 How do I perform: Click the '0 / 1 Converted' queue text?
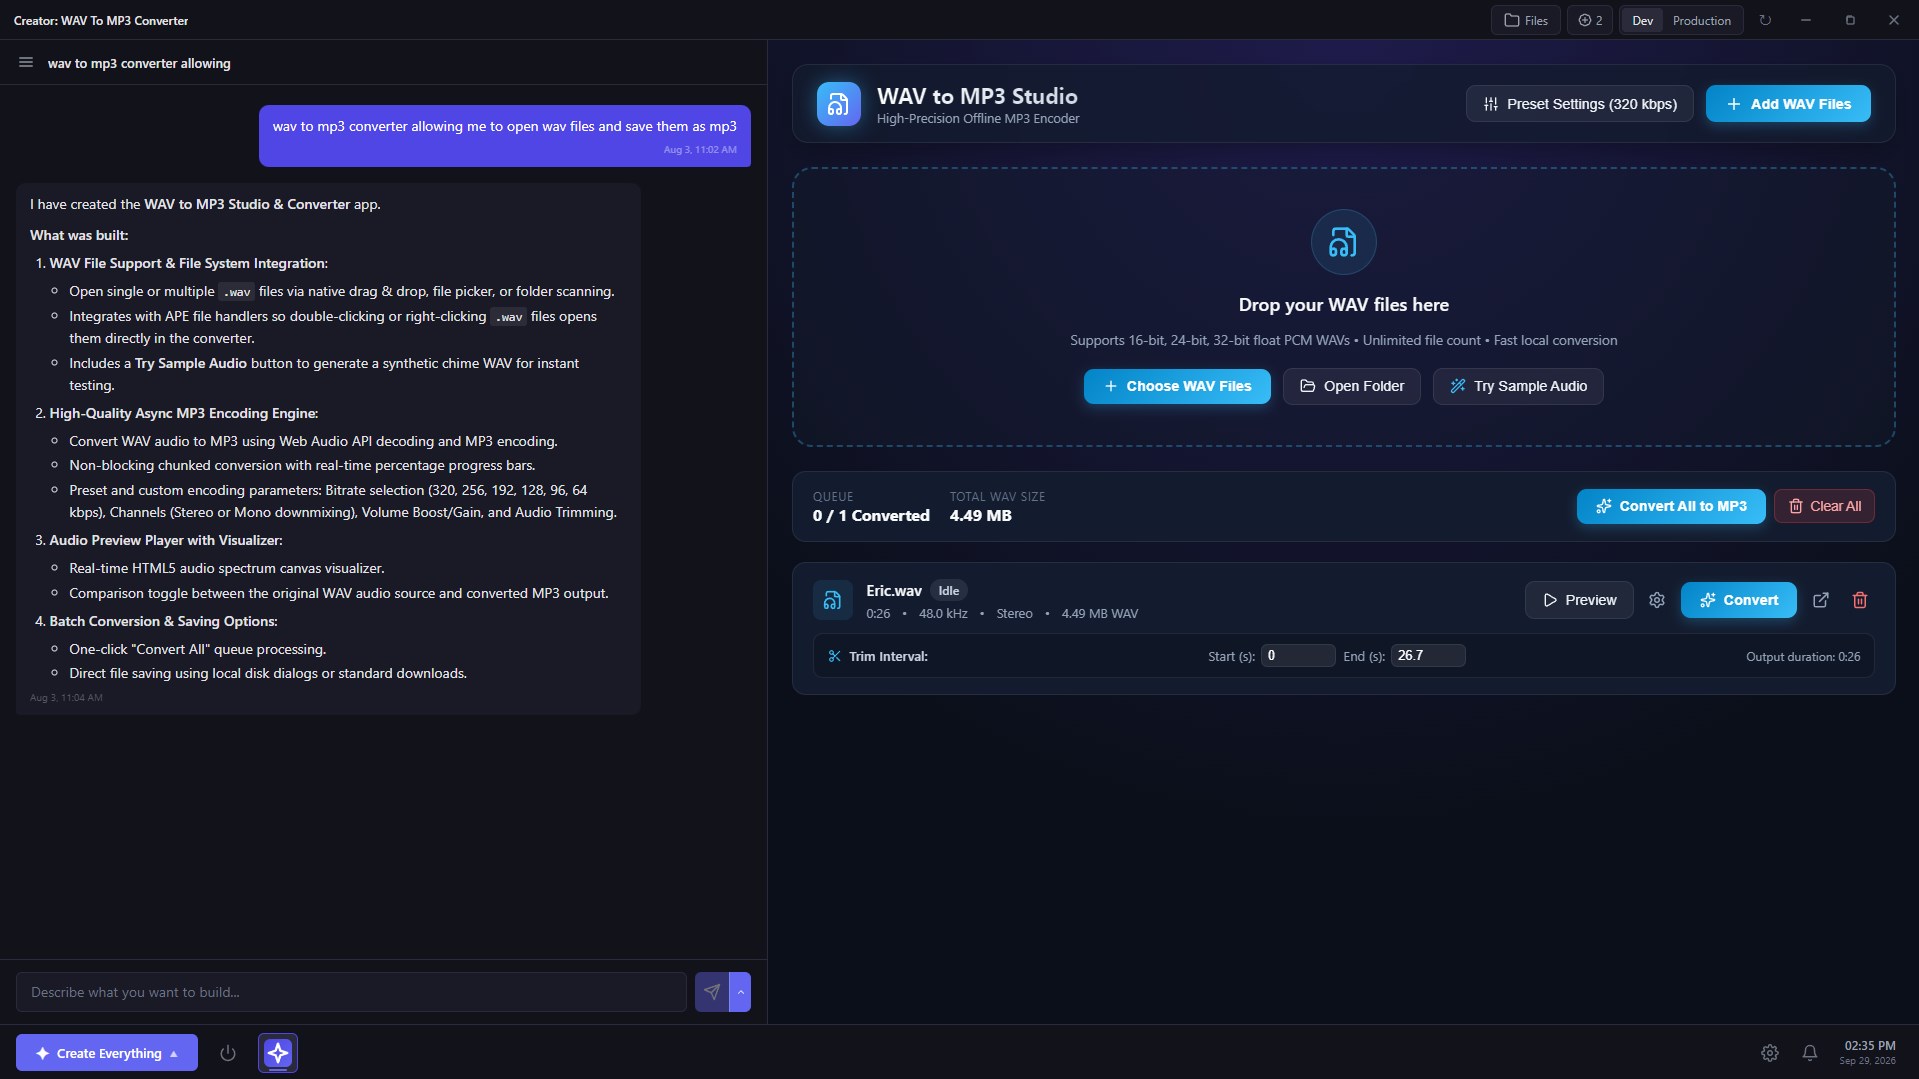pos(871,516)
